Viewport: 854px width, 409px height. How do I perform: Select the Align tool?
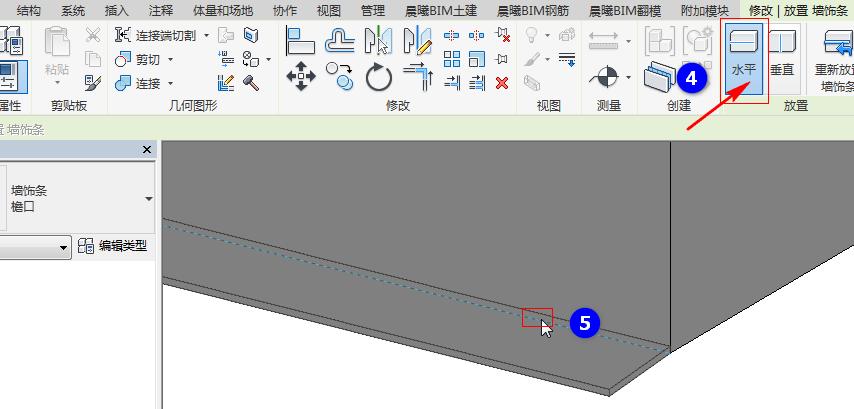(x=300, y=40)
